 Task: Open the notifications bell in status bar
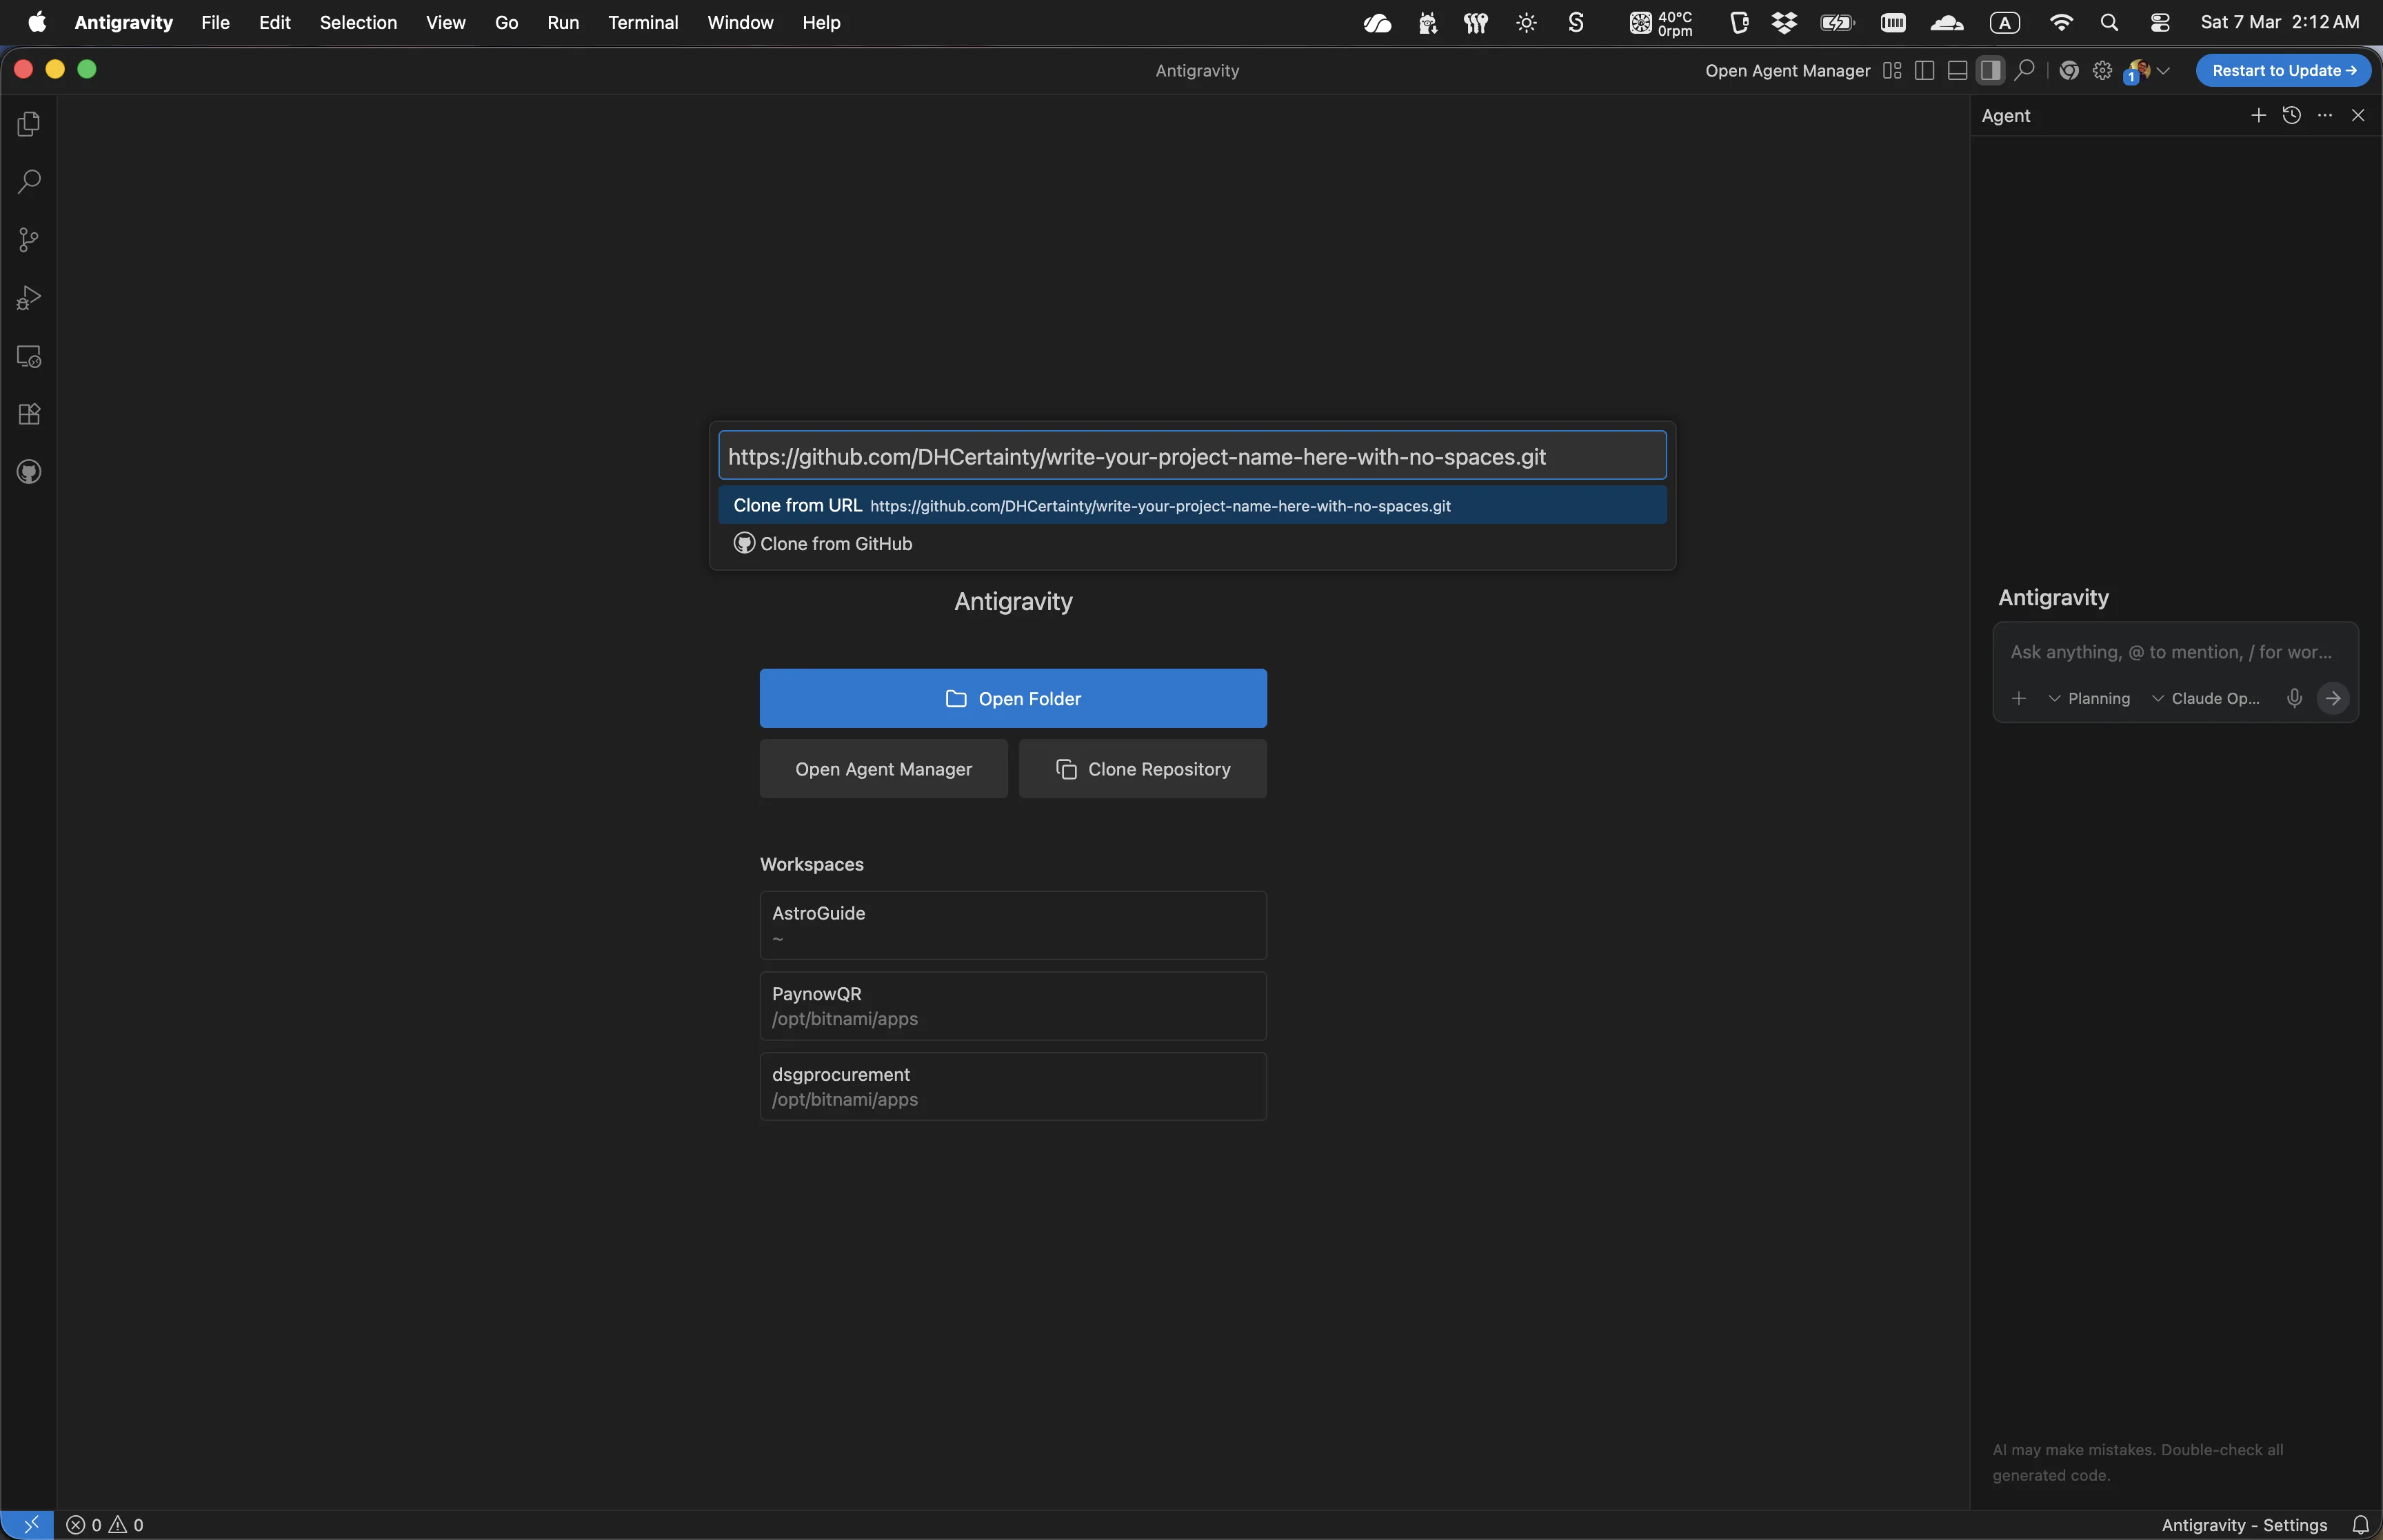click(x=2360, y=1524)
